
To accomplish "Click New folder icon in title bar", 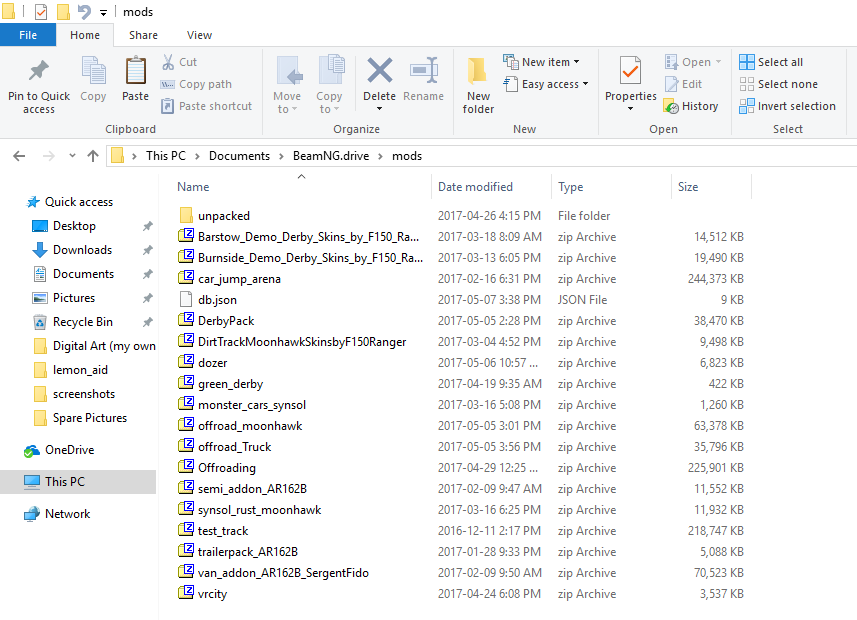I will pyautogui.click(x=63, y=11).
